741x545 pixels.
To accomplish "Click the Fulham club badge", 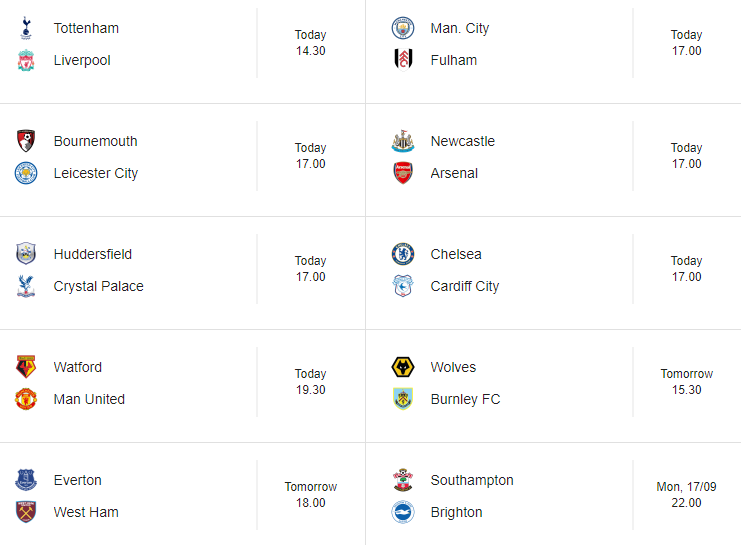I will [403, 60].
